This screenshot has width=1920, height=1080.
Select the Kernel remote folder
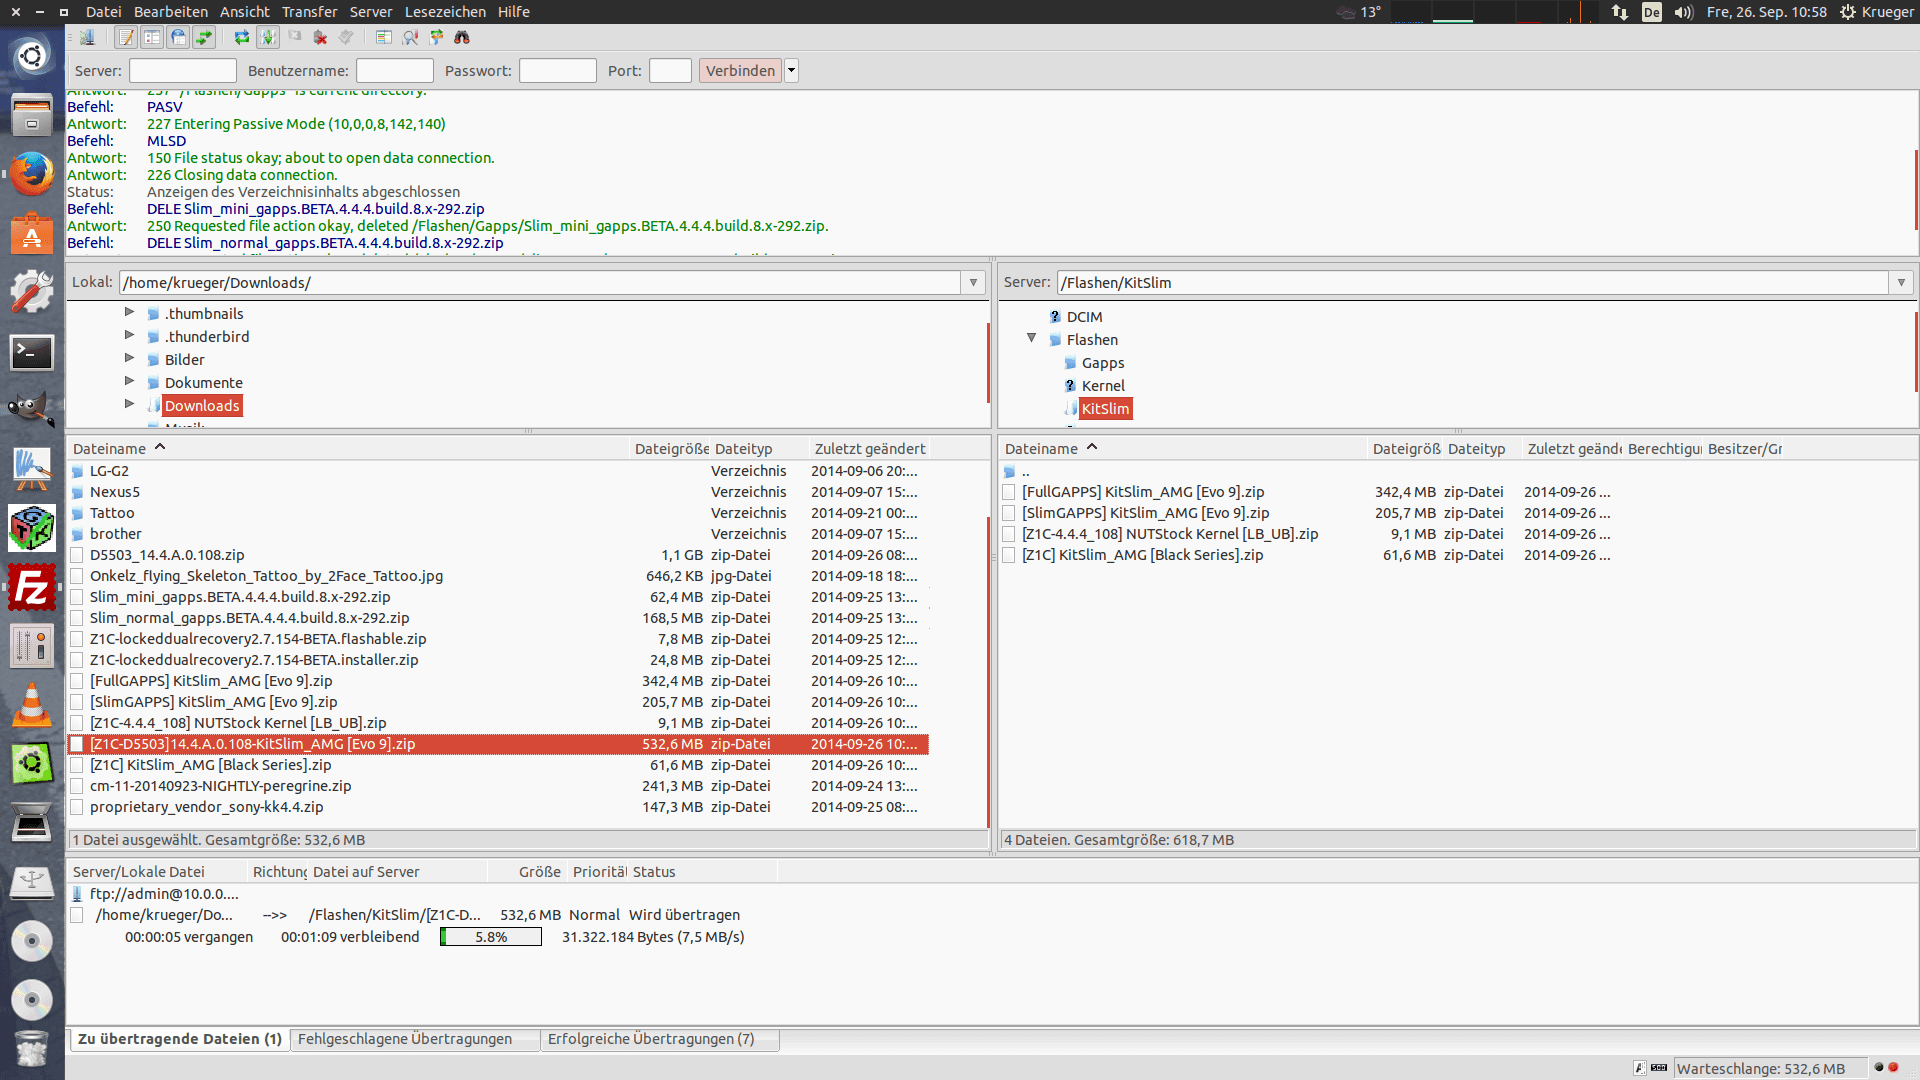[x=1103, y=386]
